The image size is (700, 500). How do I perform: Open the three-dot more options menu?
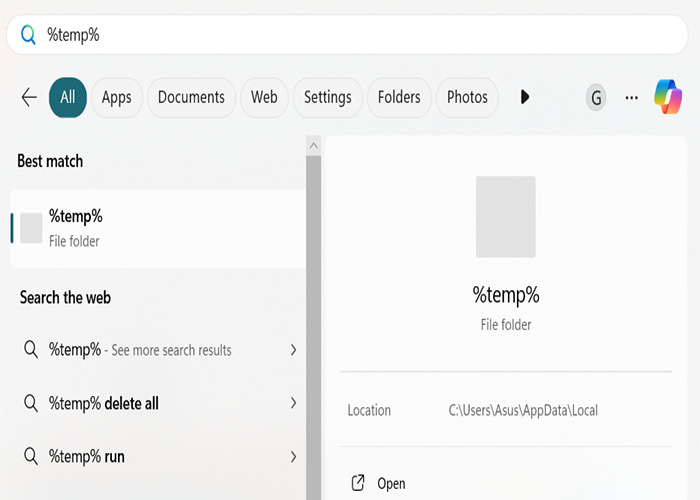631,97
